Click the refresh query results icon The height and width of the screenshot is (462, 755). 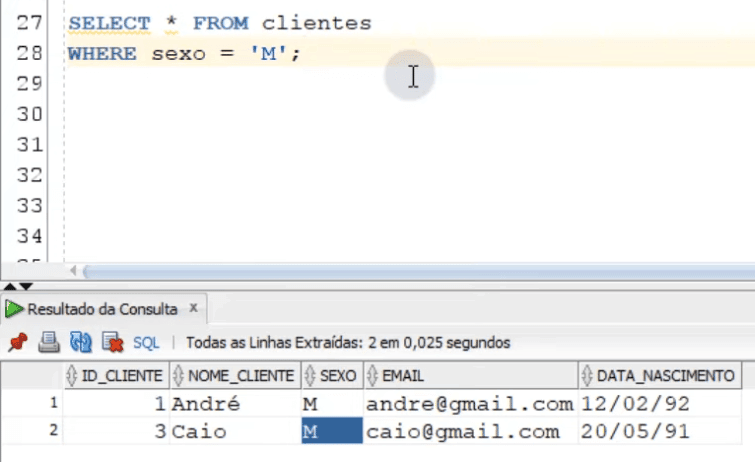pos(80,343)
